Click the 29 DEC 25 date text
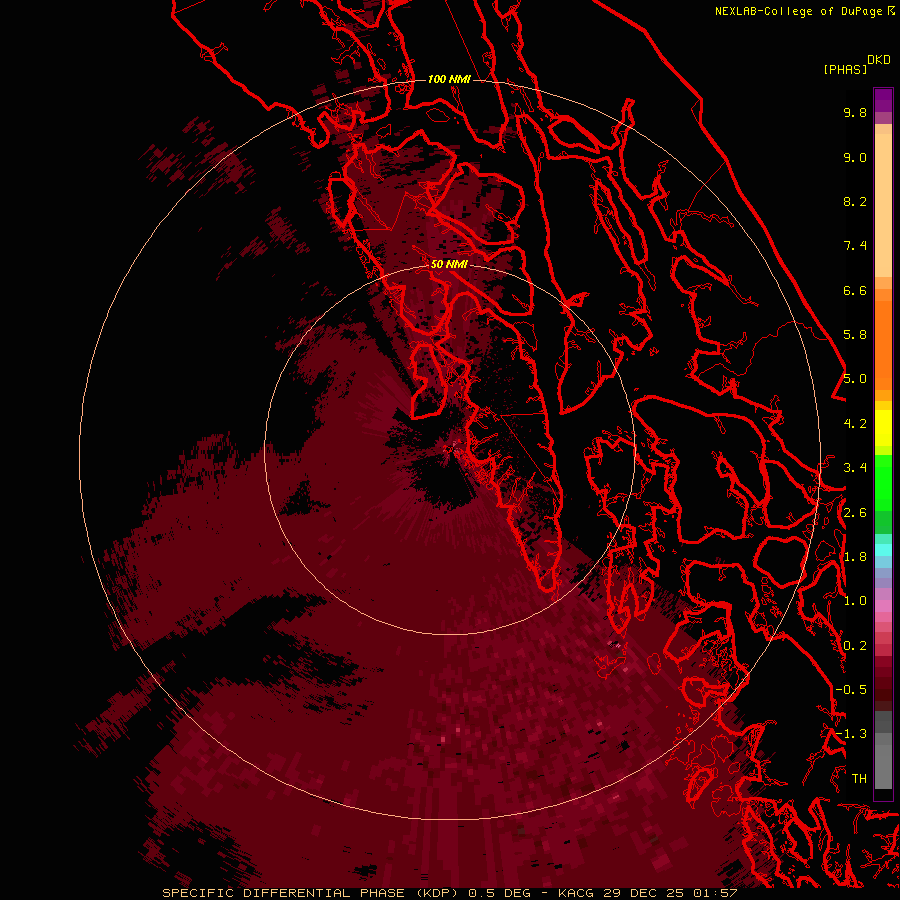This screenshot has width=900, height=900. [x=642, y=893]
